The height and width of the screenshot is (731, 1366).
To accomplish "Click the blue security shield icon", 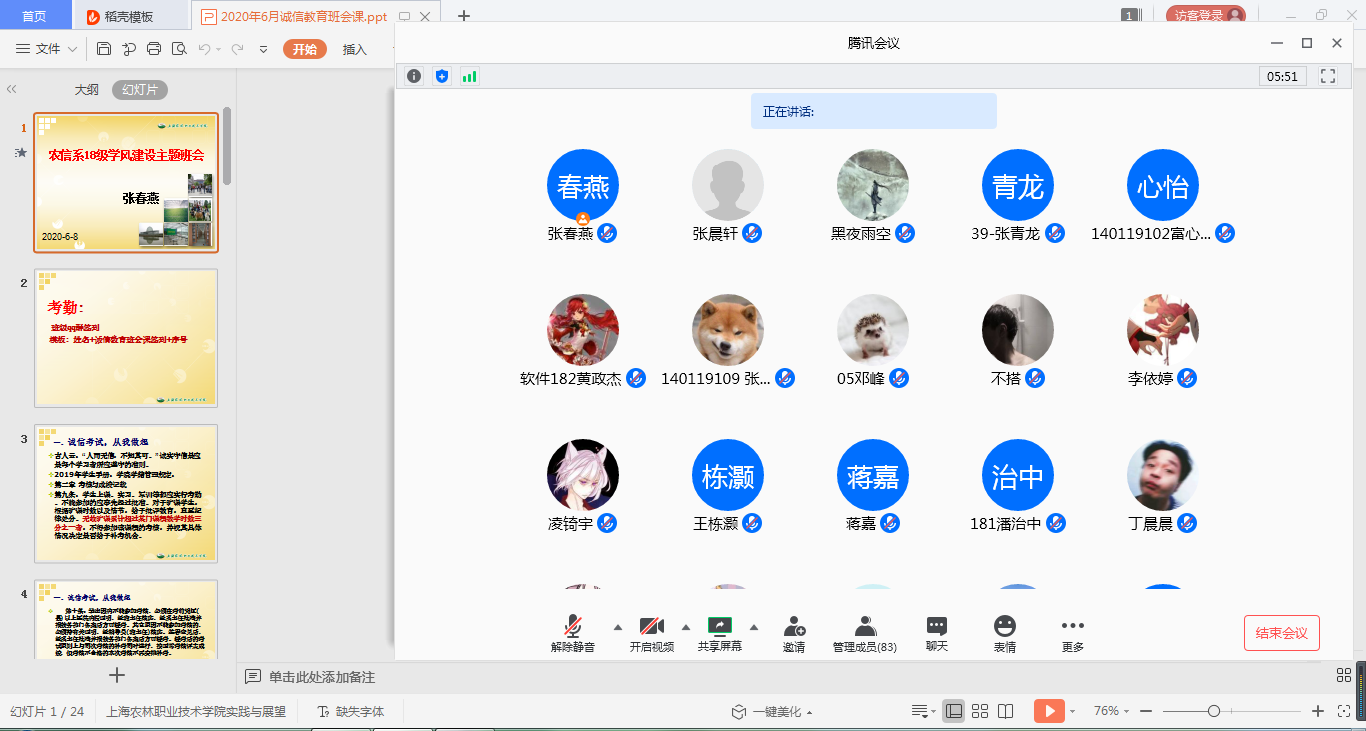I will click(x=442, y=76).
